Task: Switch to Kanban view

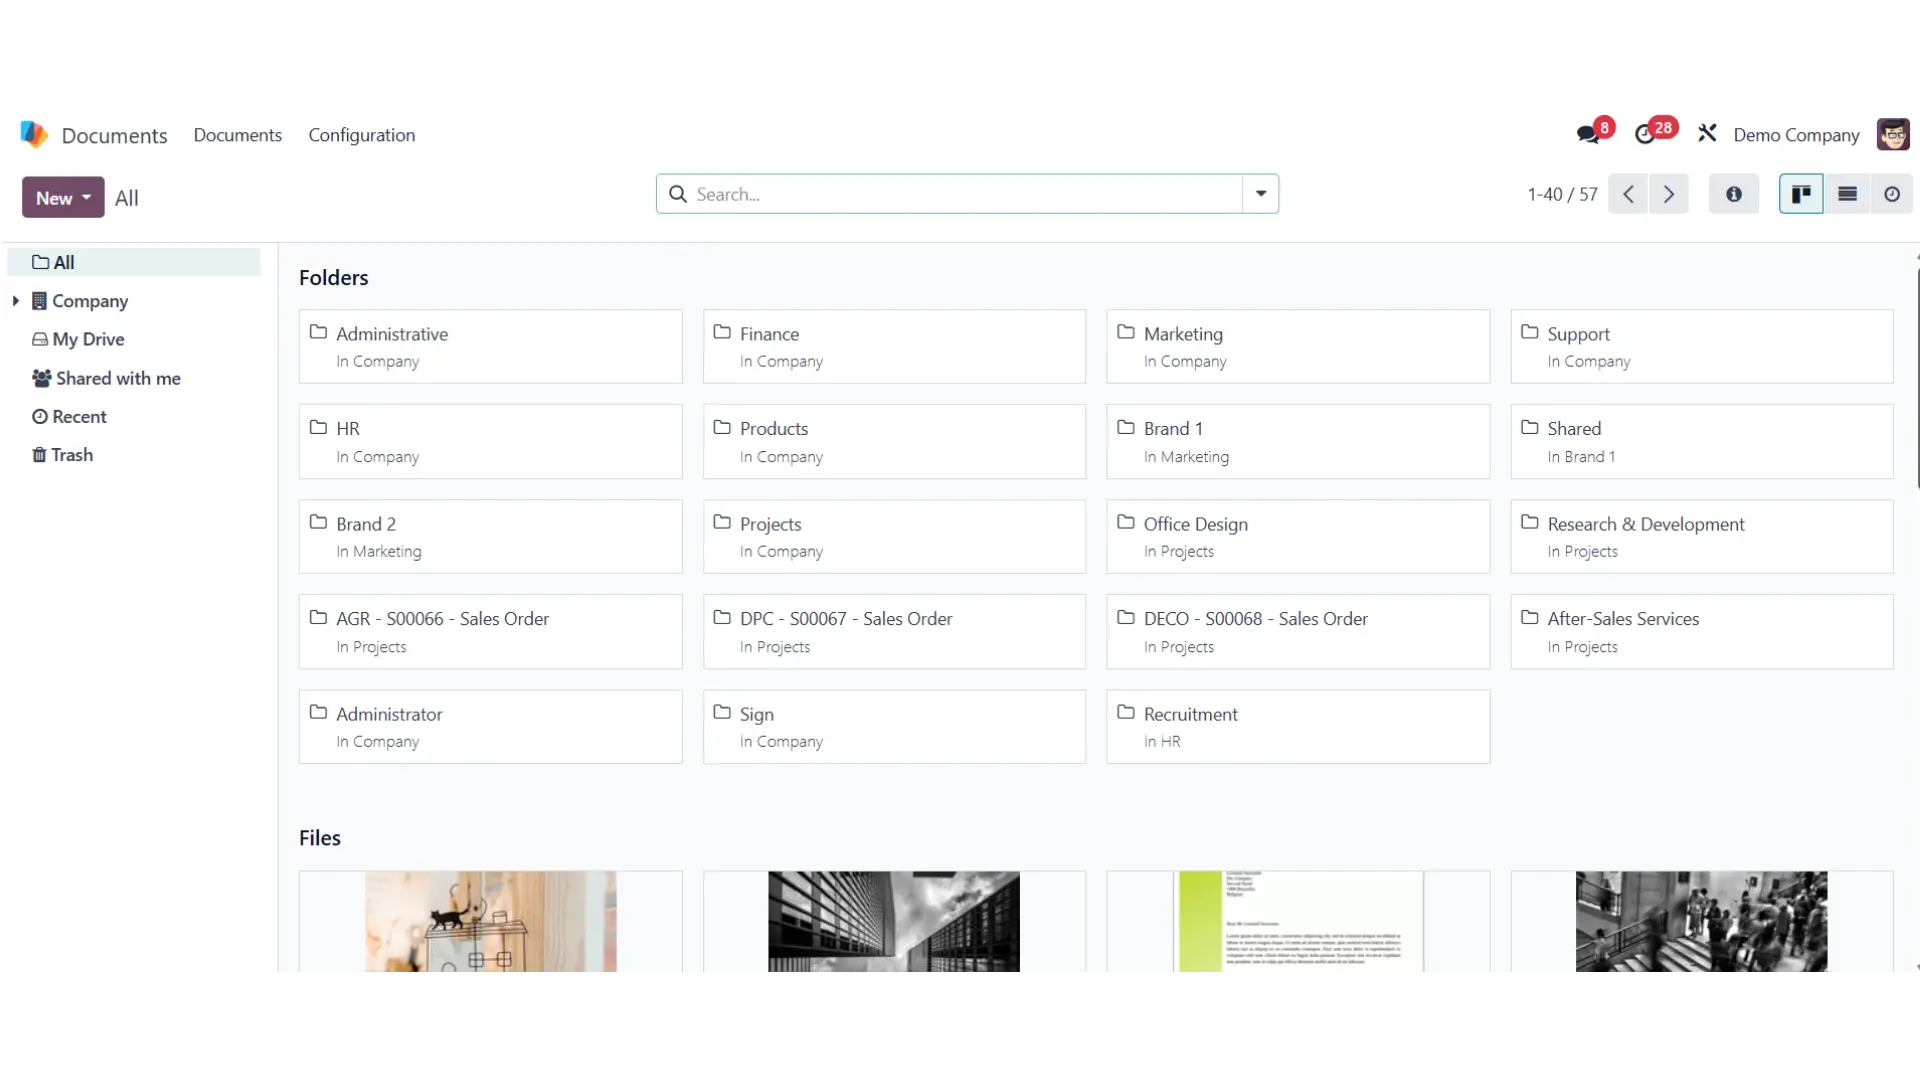Action: pyautogui.click(x=1801, y=195)
